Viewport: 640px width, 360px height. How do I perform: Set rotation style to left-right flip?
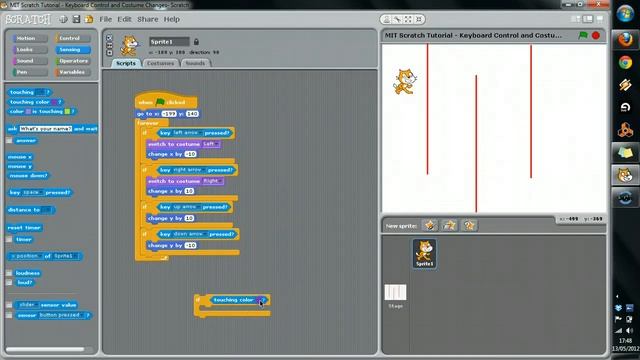(109, 45)
